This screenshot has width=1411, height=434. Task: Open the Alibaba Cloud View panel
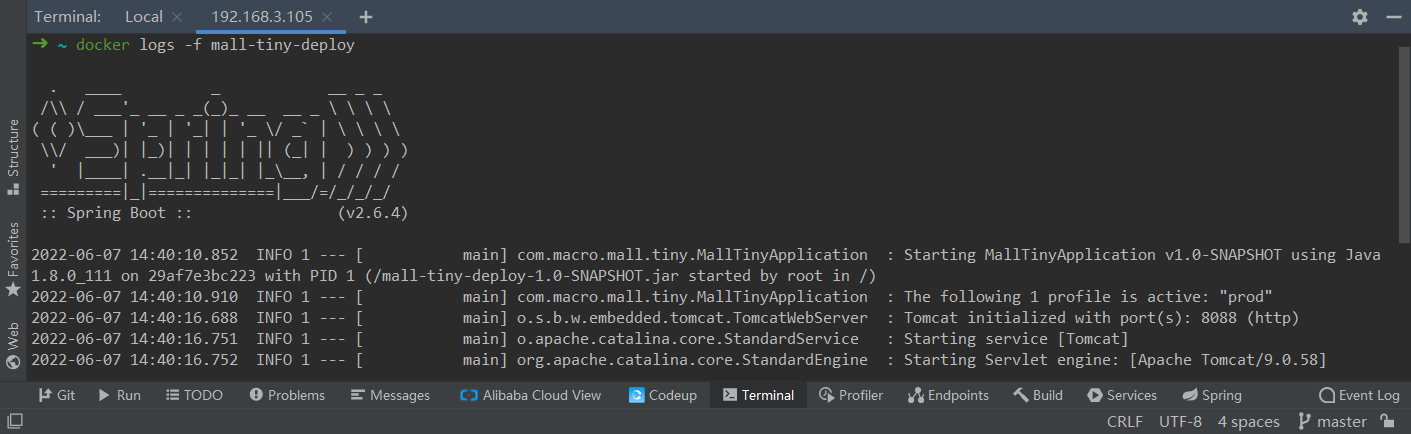tap(530, 395)
